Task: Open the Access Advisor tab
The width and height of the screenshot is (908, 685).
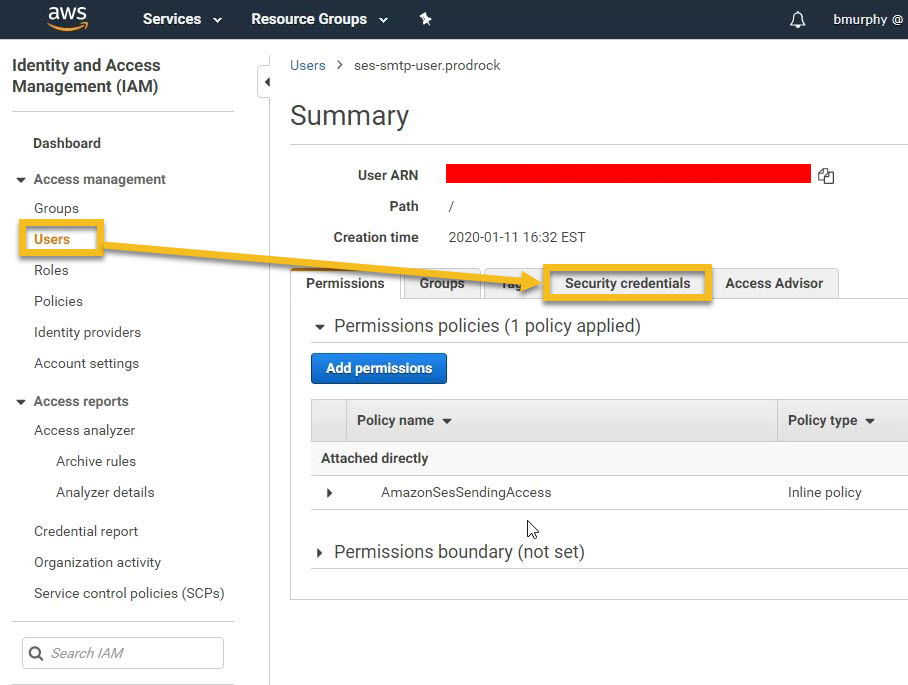Action: 774,283
